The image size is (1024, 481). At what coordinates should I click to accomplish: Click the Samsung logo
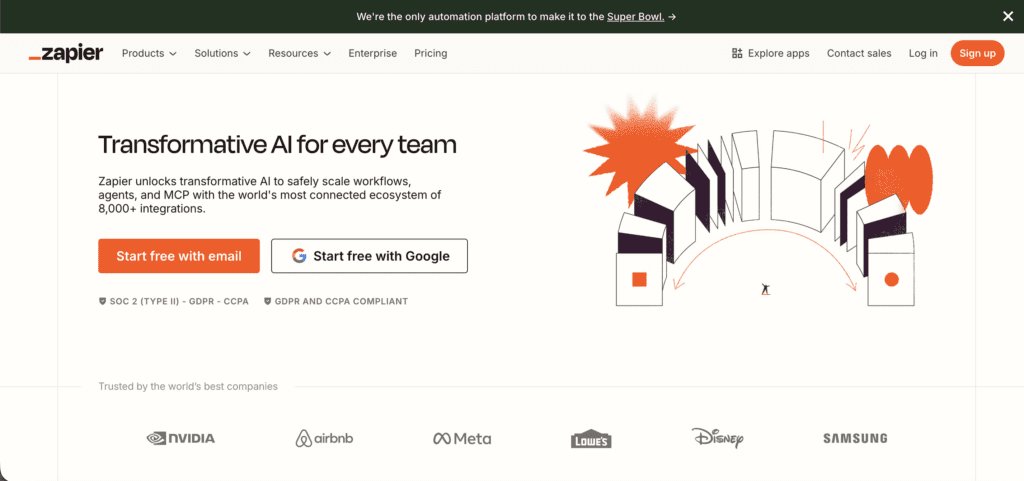[x=855, y=439]
